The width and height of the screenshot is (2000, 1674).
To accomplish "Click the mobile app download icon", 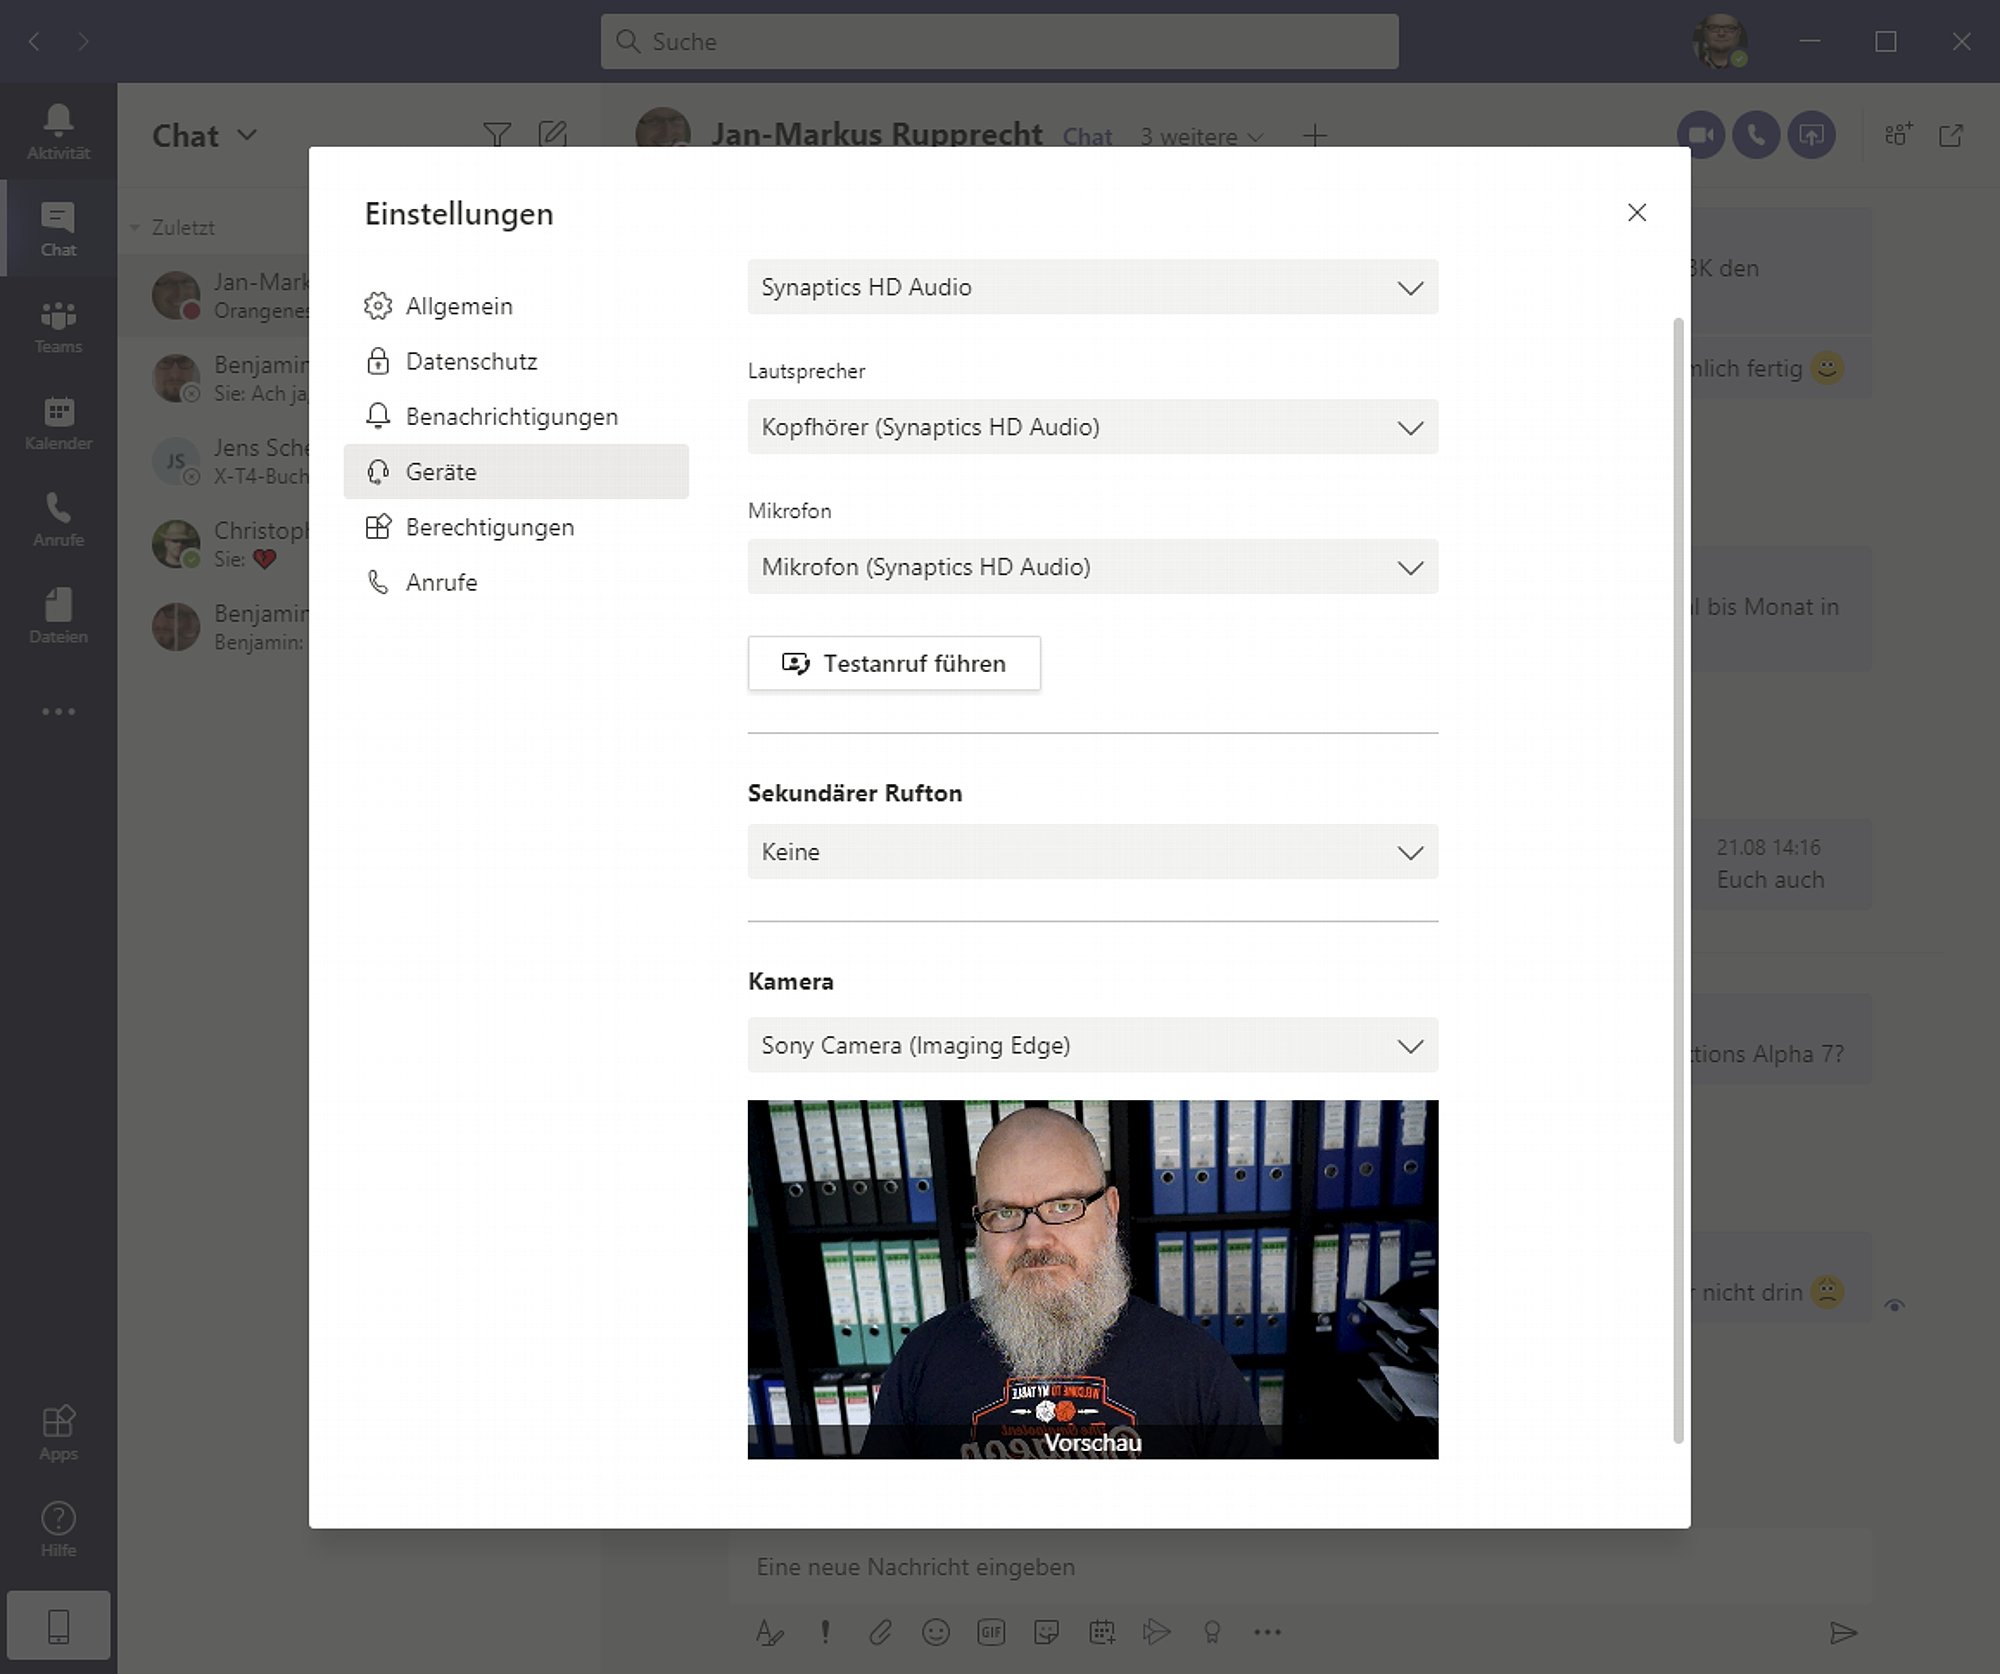I will click(58, 1626).
